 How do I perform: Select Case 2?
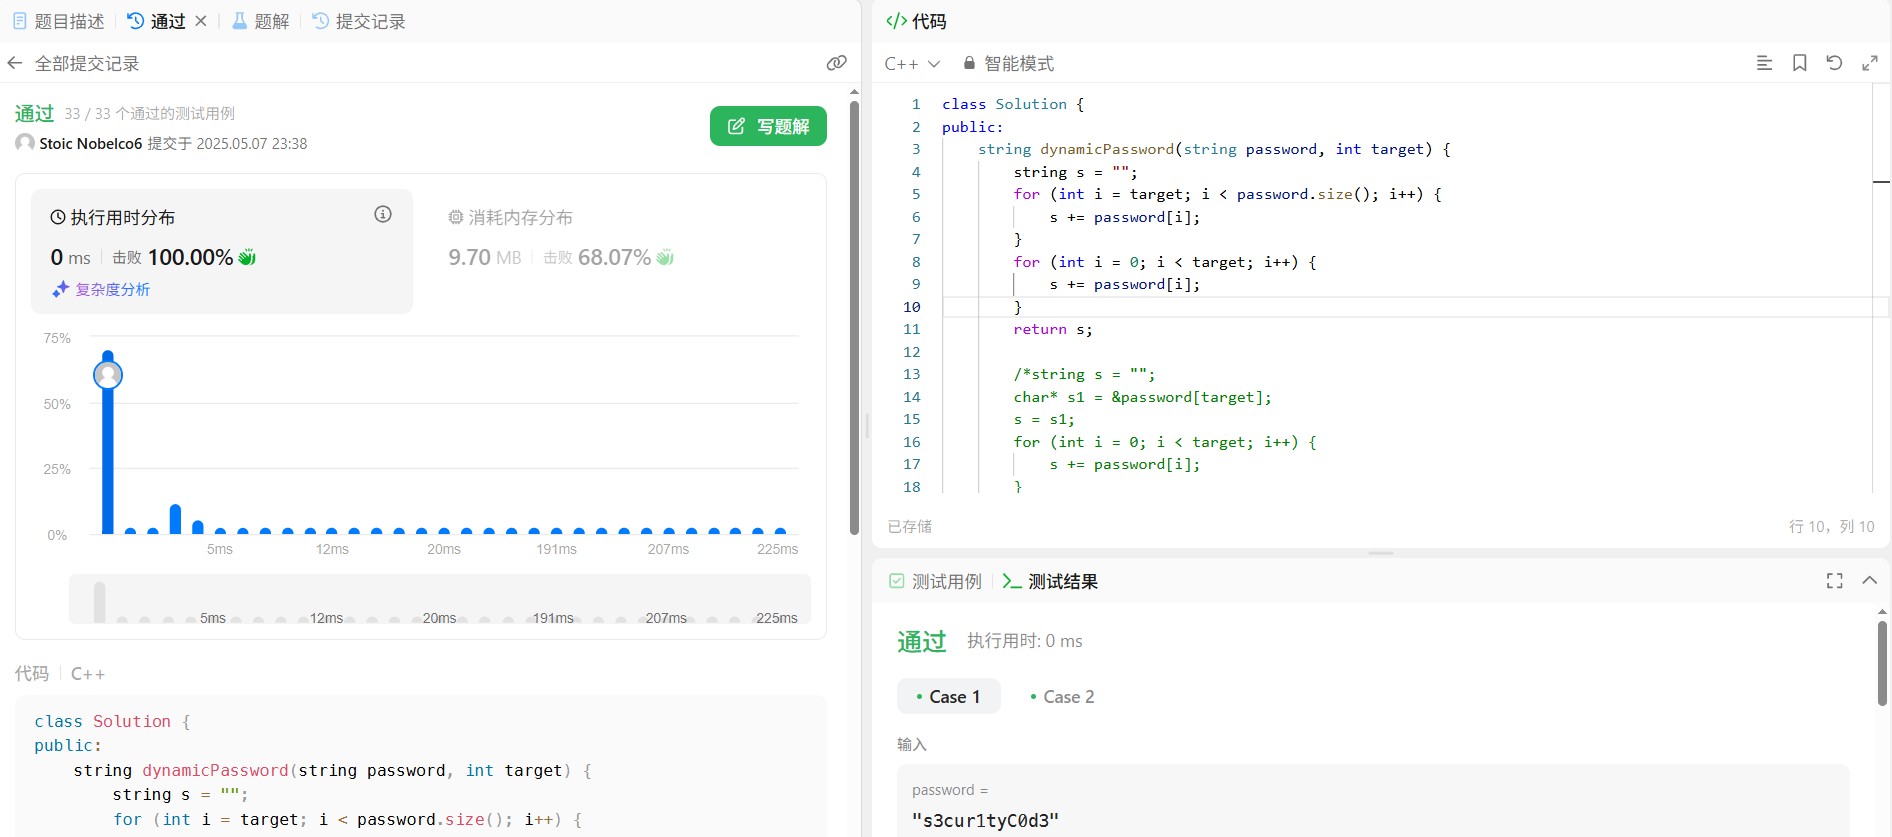click(1062, 697)
